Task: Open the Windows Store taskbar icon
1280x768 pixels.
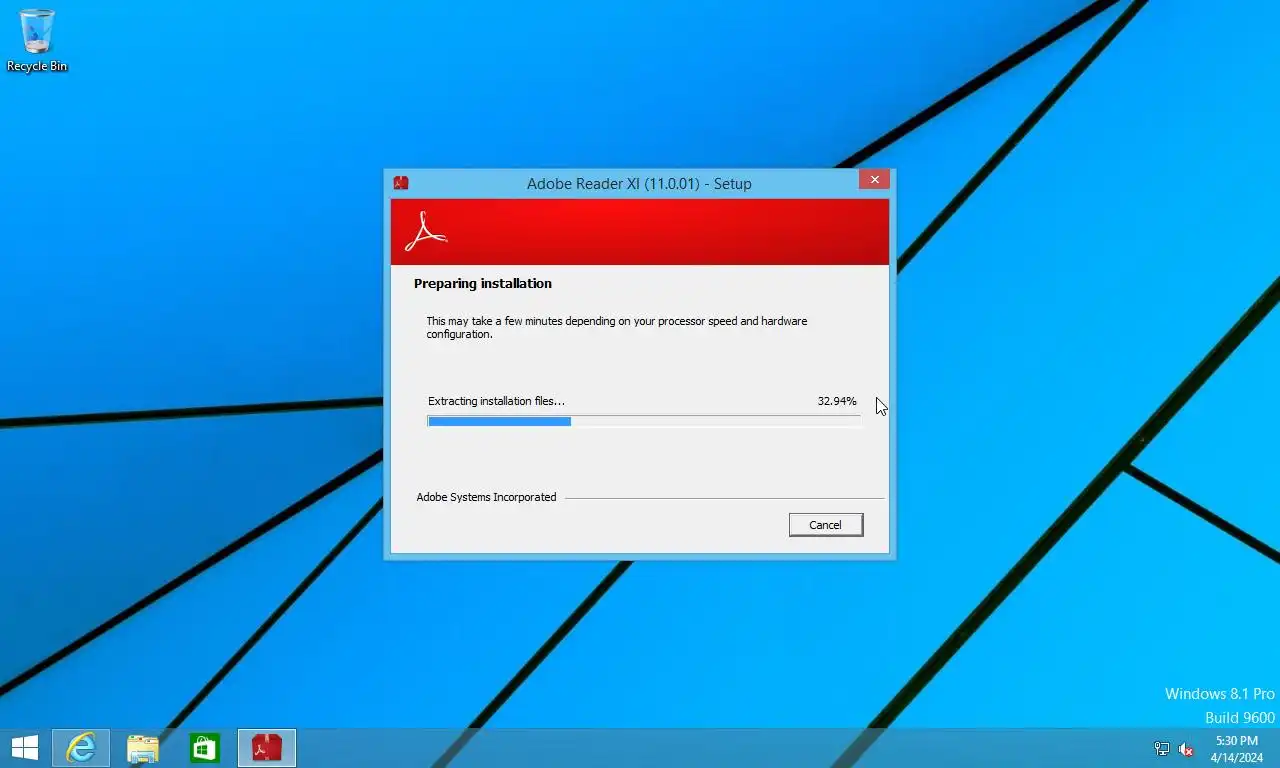Action: coord(205,748)
